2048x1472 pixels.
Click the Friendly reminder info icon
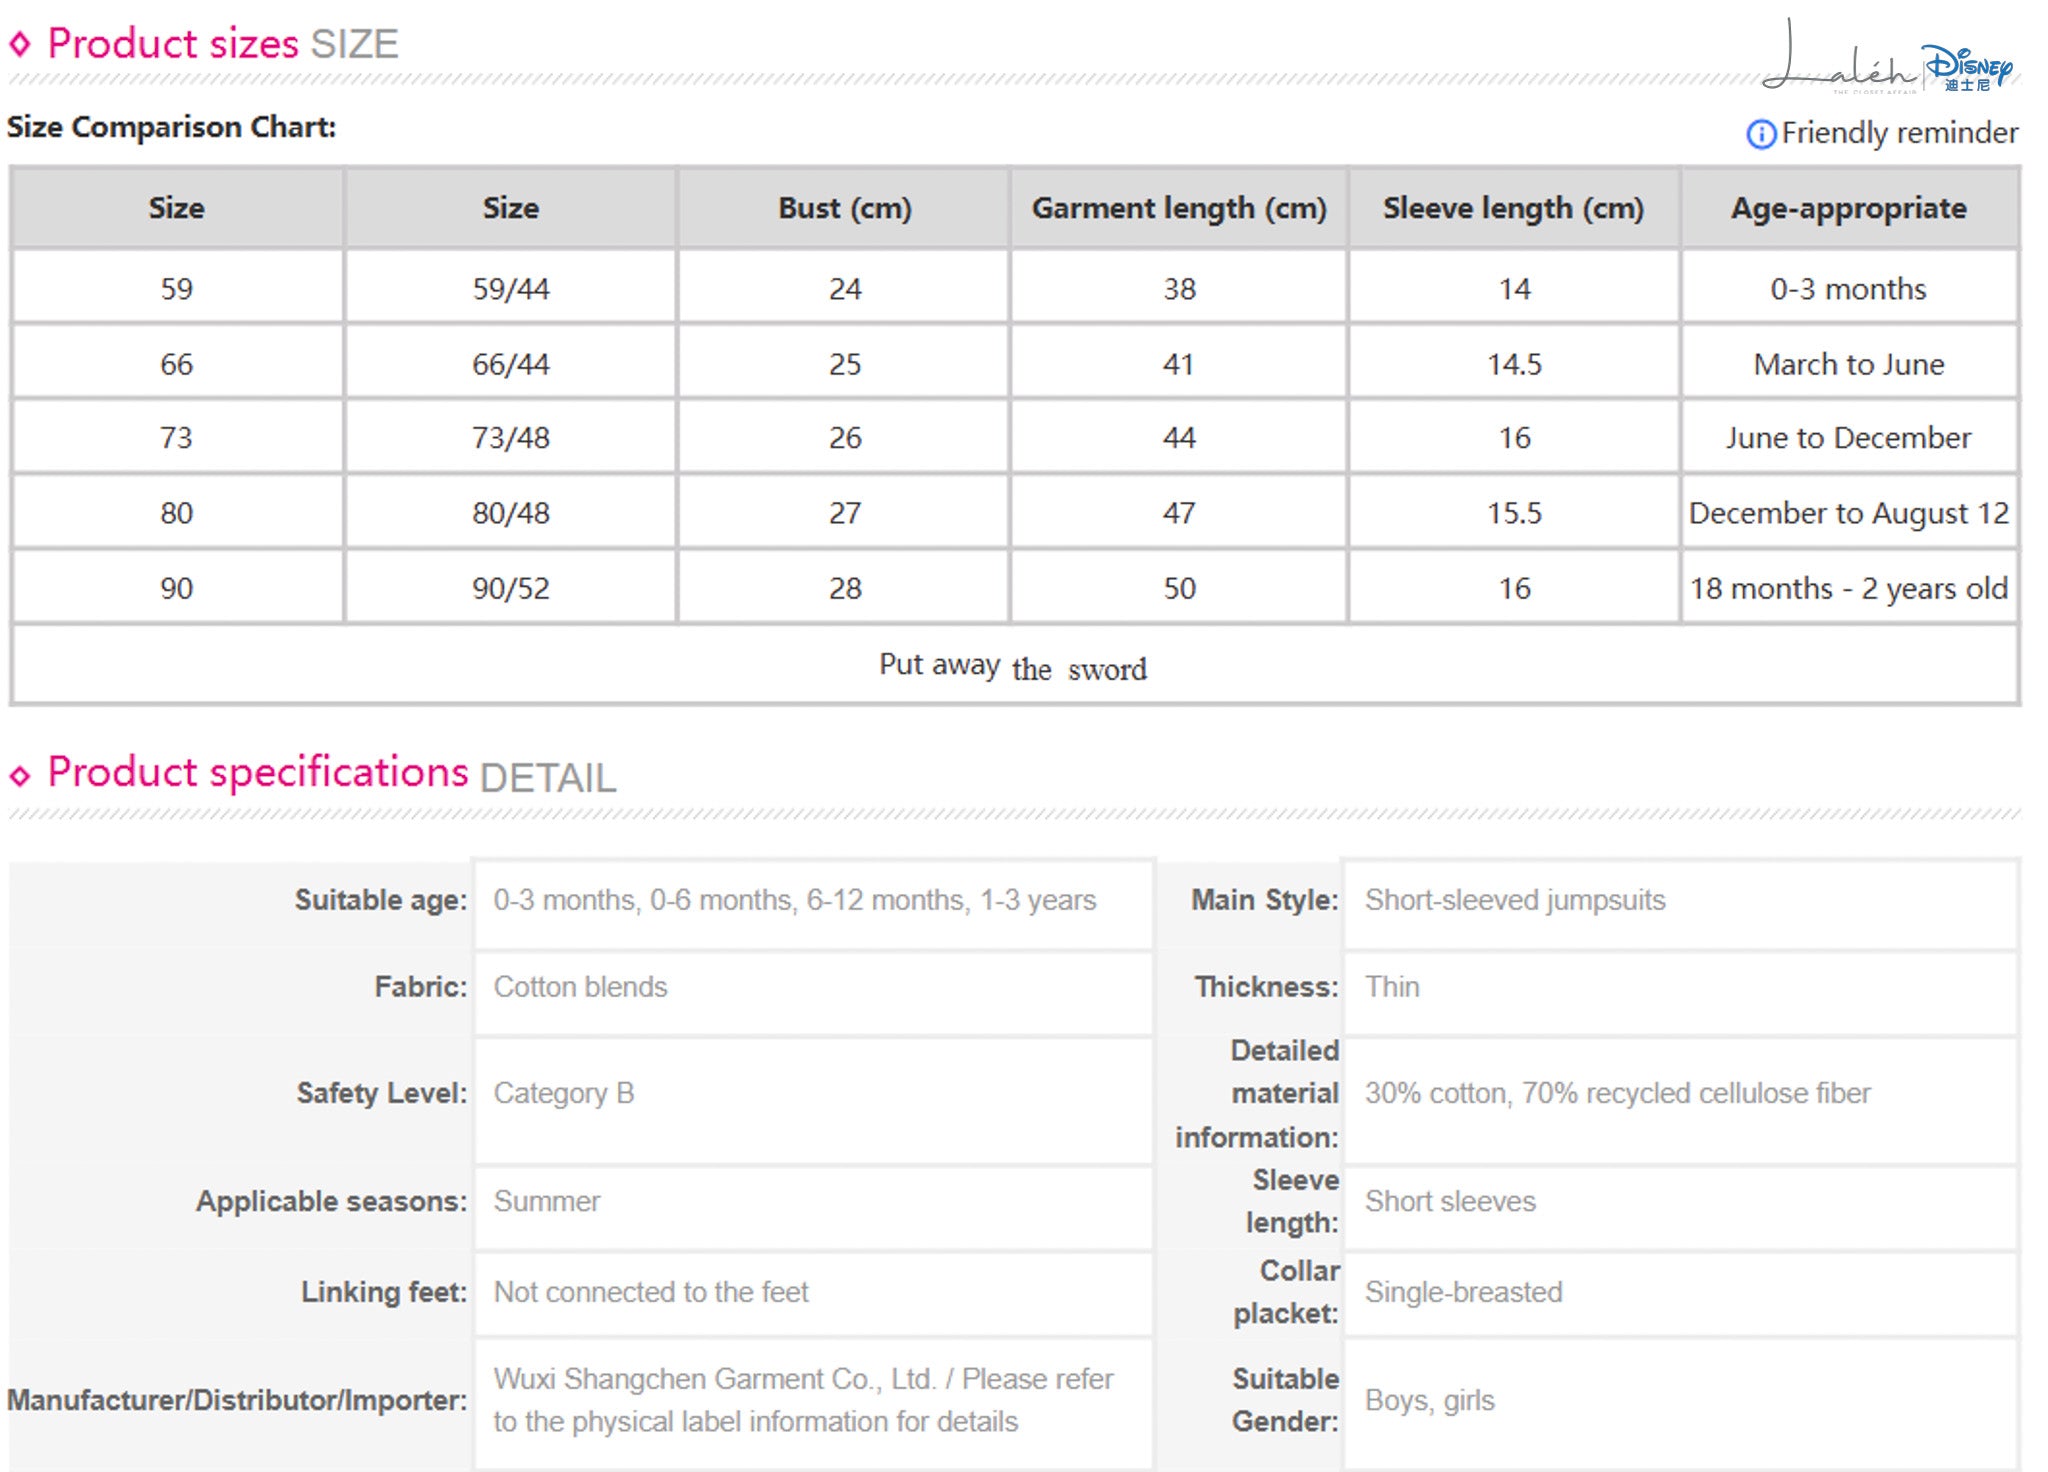coord(1761,134)
